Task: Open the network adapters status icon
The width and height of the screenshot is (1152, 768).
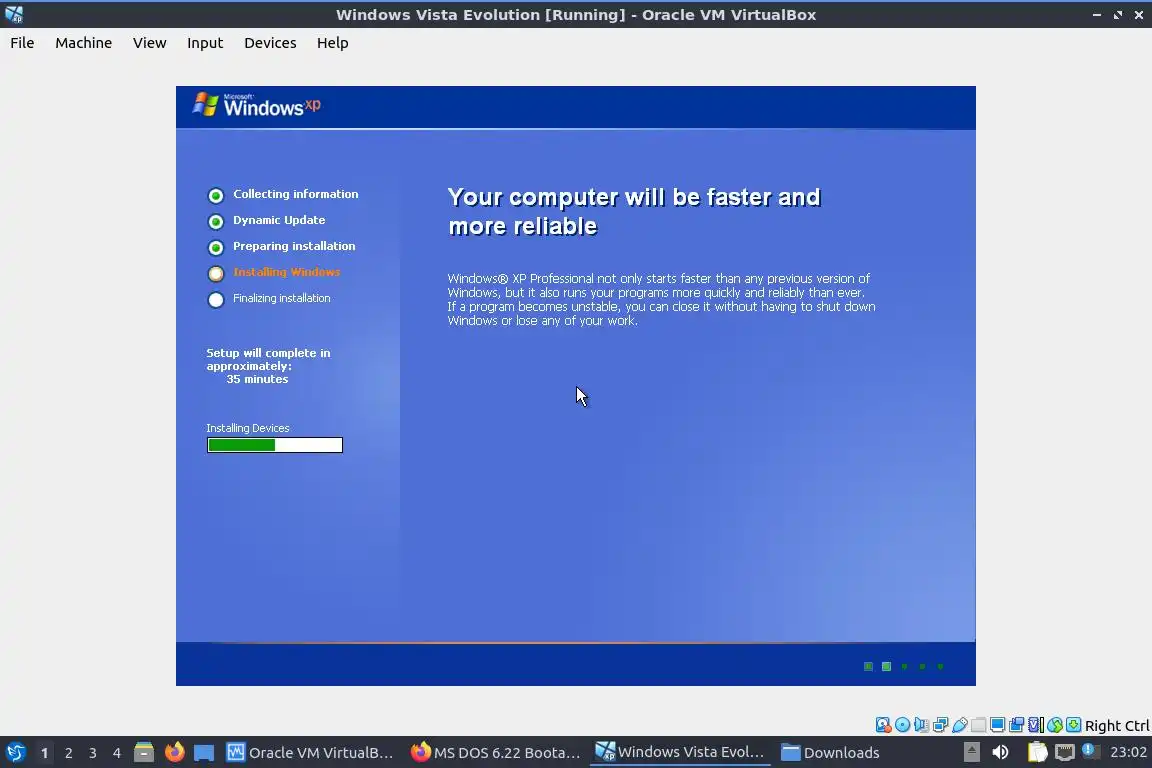Action: [x=940, y=725]
